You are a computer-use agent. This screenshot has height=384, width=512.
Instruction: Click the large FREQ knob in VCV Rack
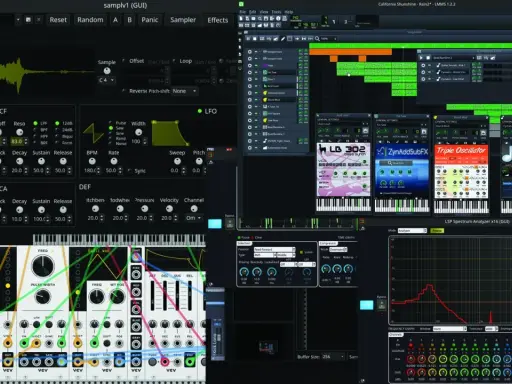(x=43, y=266)
